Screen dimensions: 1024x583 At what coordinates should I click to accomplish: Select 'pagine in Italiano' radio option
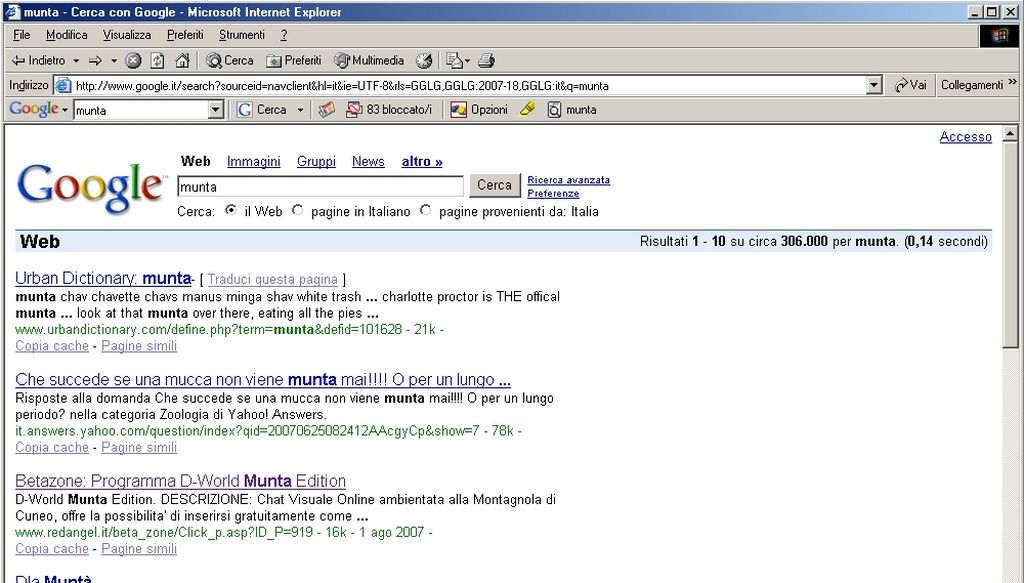tap(297, 211)
